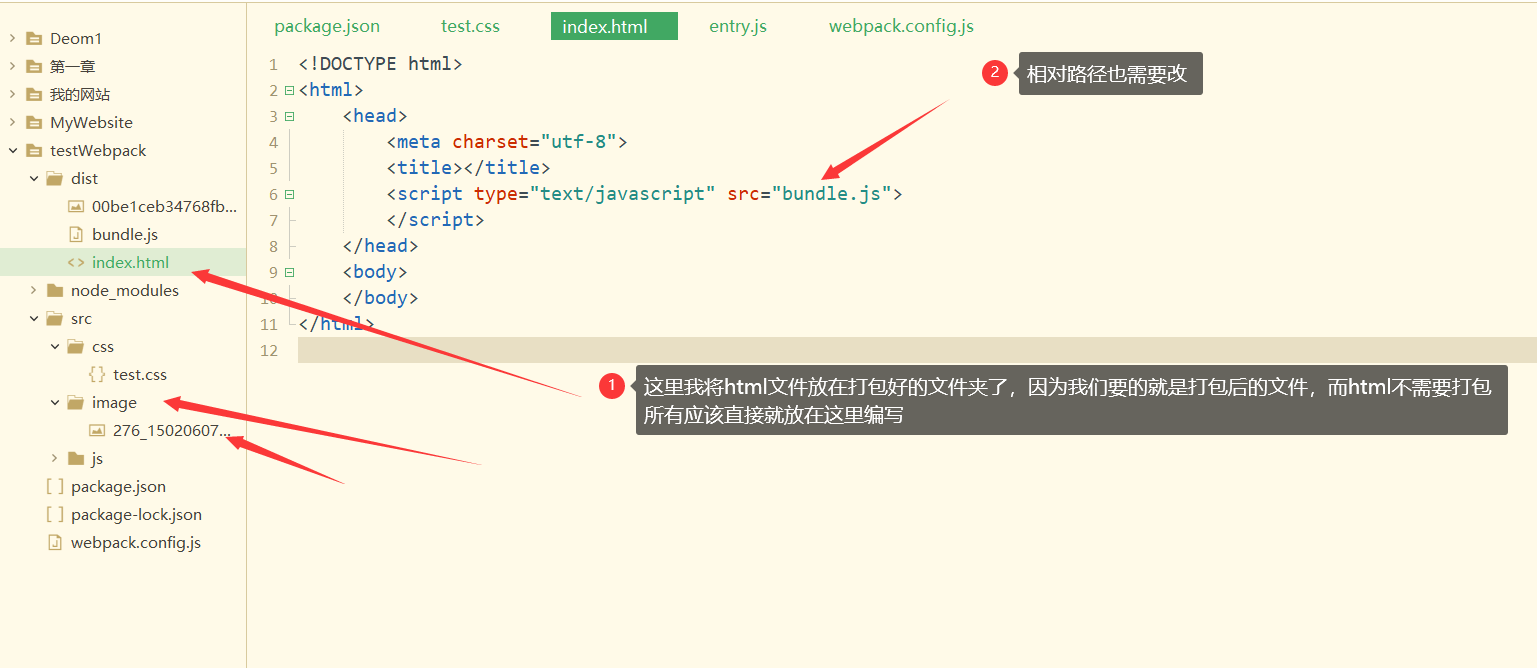Collapse the image folder chevron

point(54,402)
